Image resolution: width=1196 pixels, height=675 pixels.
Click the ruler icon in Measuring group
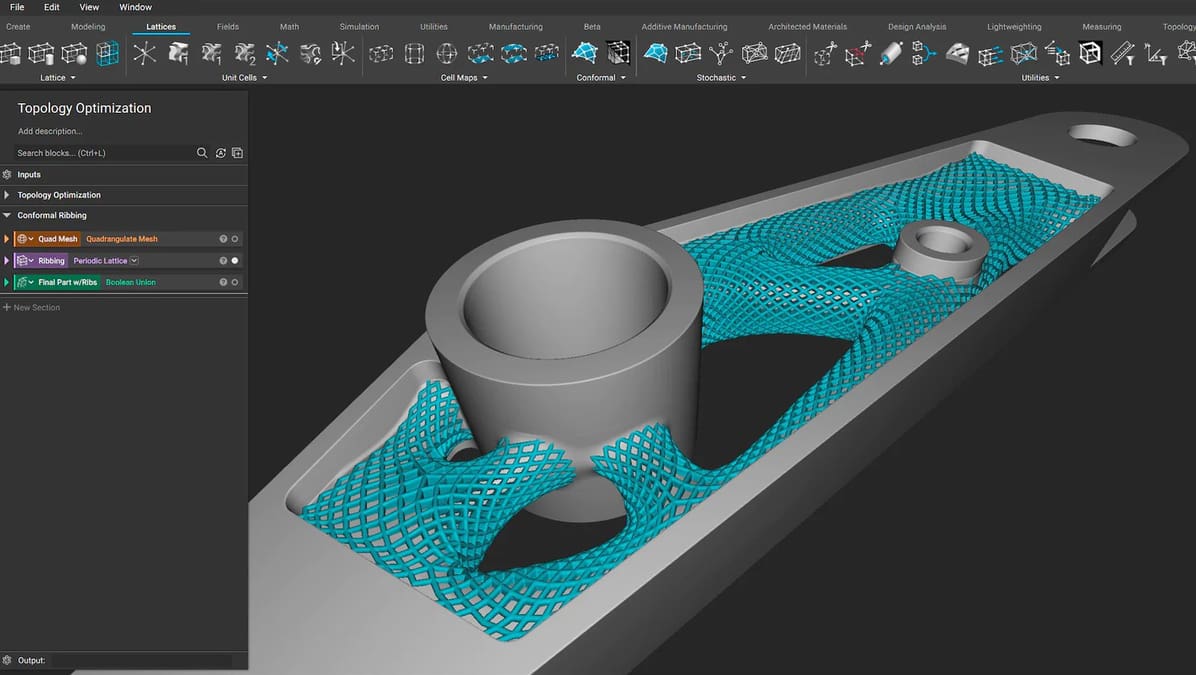point(1122,53)
